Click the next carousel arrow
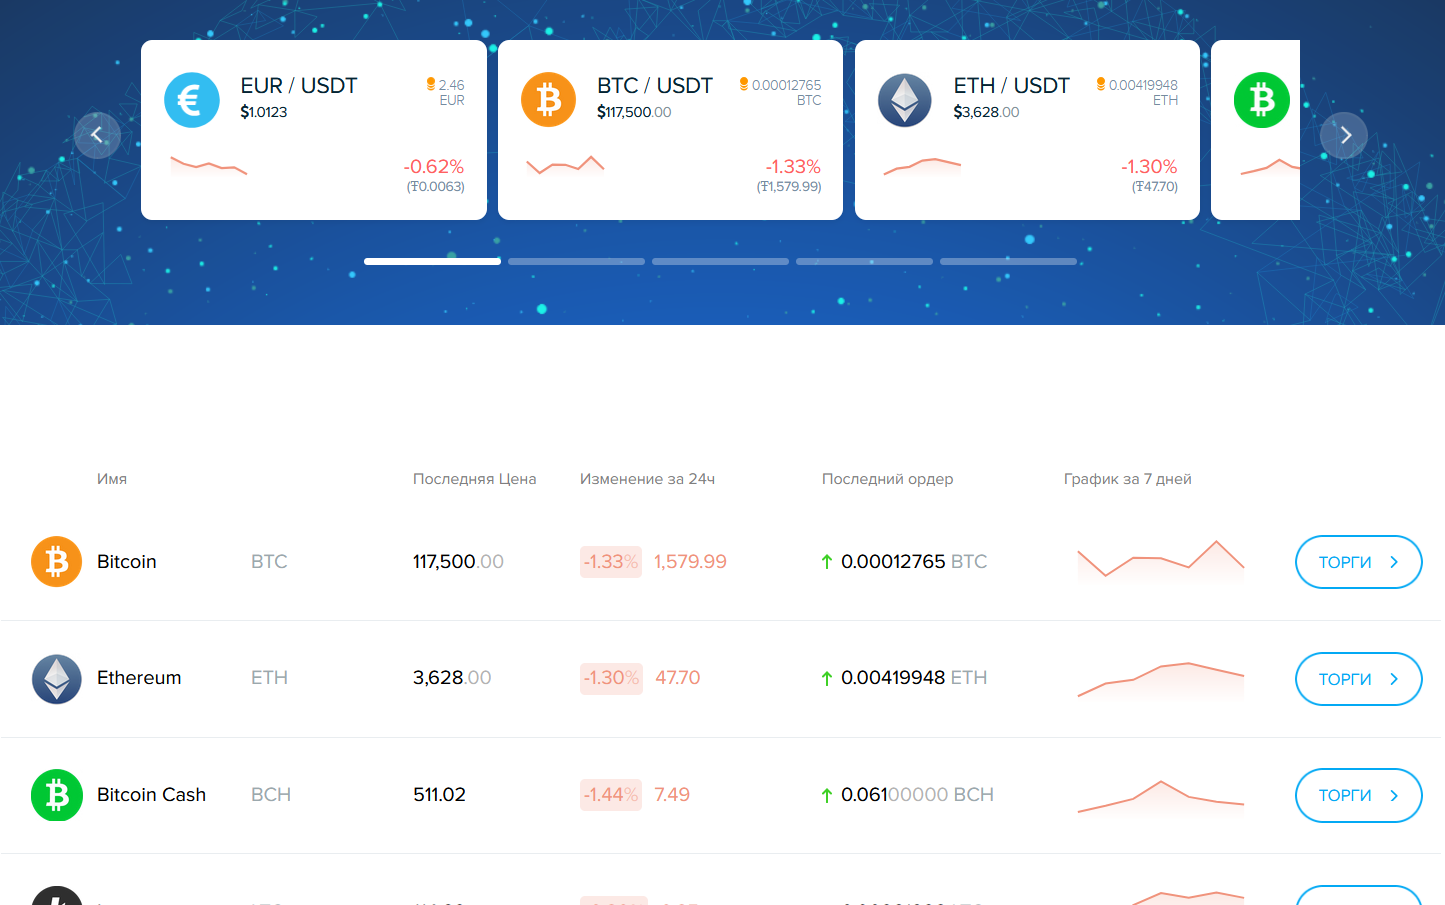The image size is (1445, 905). [1344, 135]
